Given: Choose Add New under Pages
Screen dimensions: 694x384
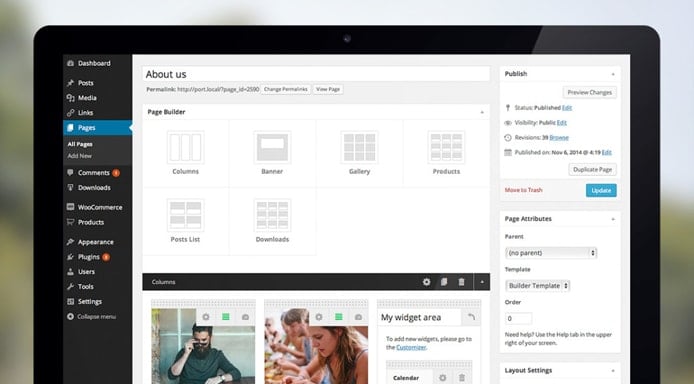Looking at the screenshot, I should [80, 156].
